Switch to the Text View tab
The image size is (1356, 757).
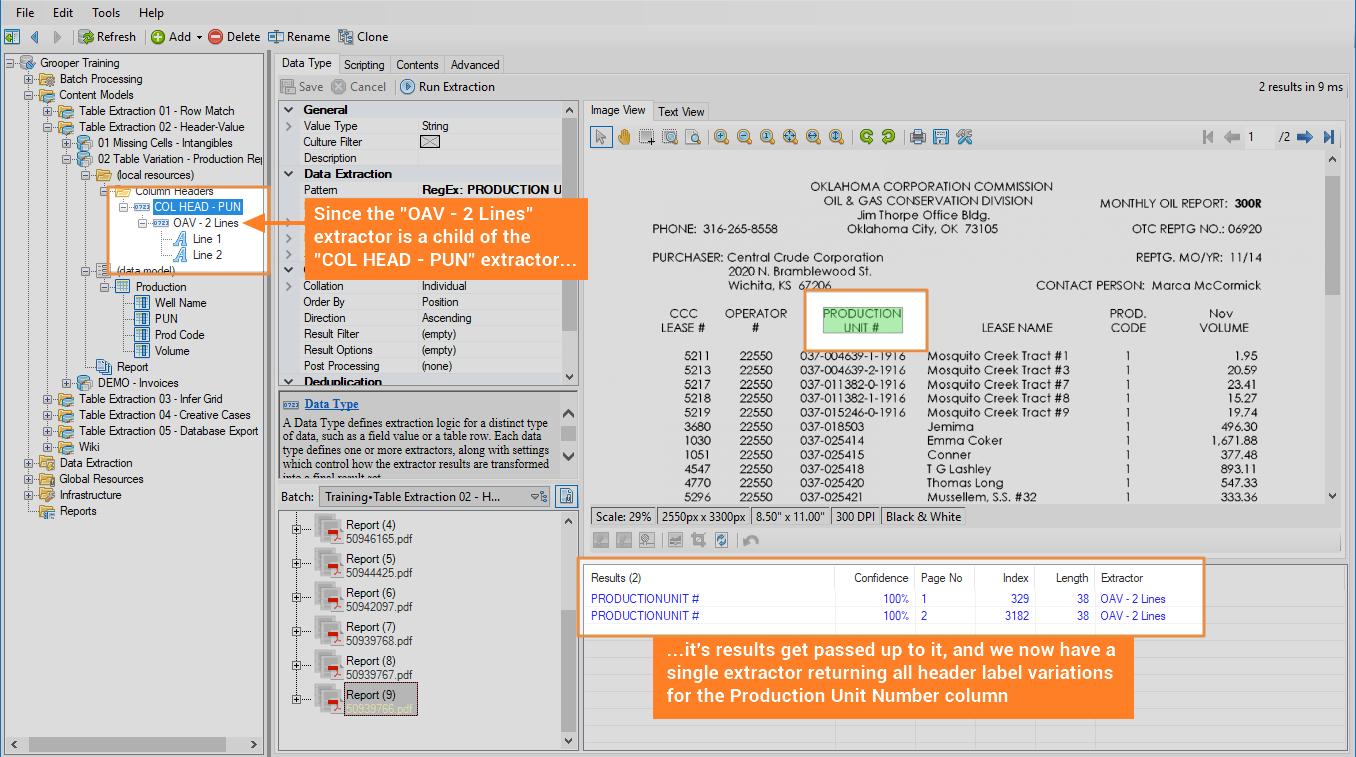[681, 112]
